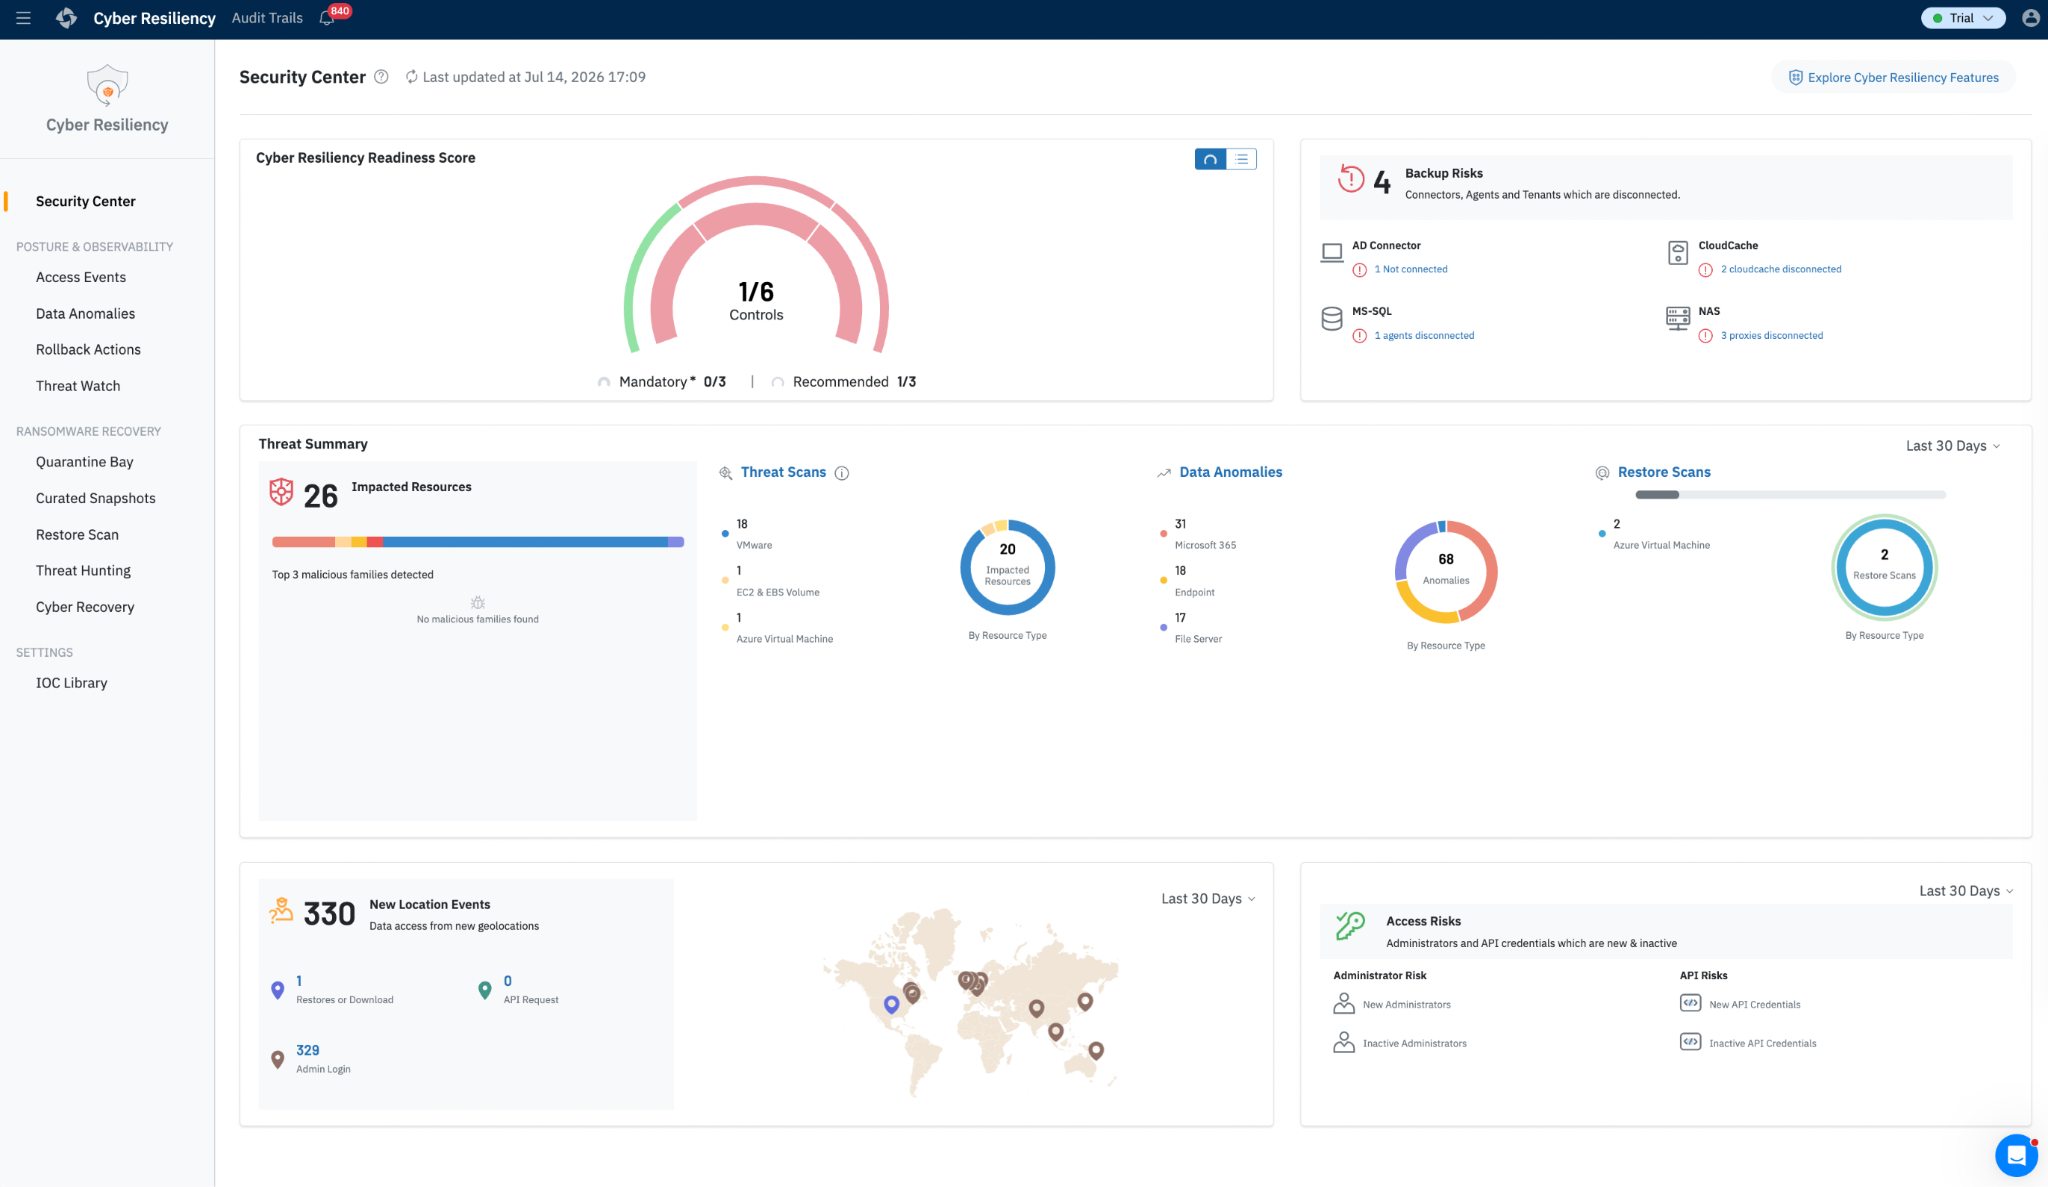Click Explore Cyber Resiliency Features button
The height and width of the screenshot is (1187, 2048).
[x=1893, y=77]
